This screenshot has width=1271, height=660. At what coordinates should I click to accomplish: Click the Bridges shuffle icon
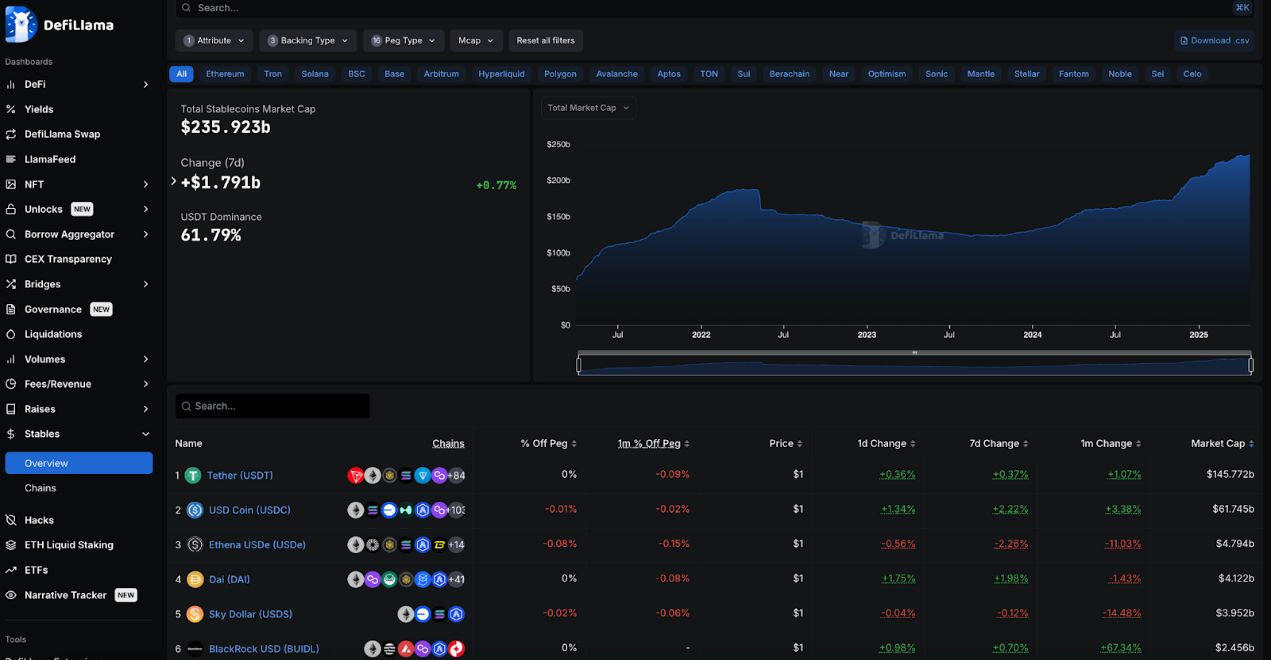click(x=11, y=284)
